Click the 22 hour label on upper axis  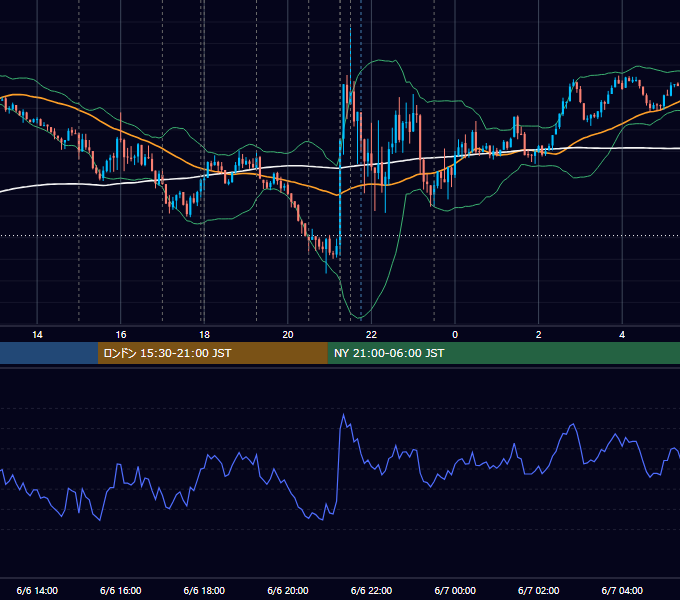point(371,335)
